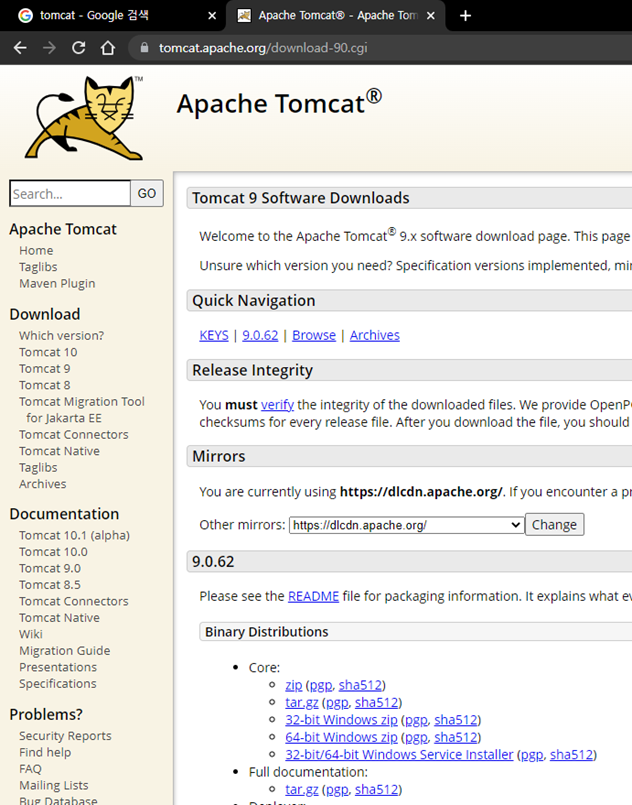Viewport: 632px width, 805px height.
Task: Open the FAQ sidebar link
Action: [x=30, y=769]
